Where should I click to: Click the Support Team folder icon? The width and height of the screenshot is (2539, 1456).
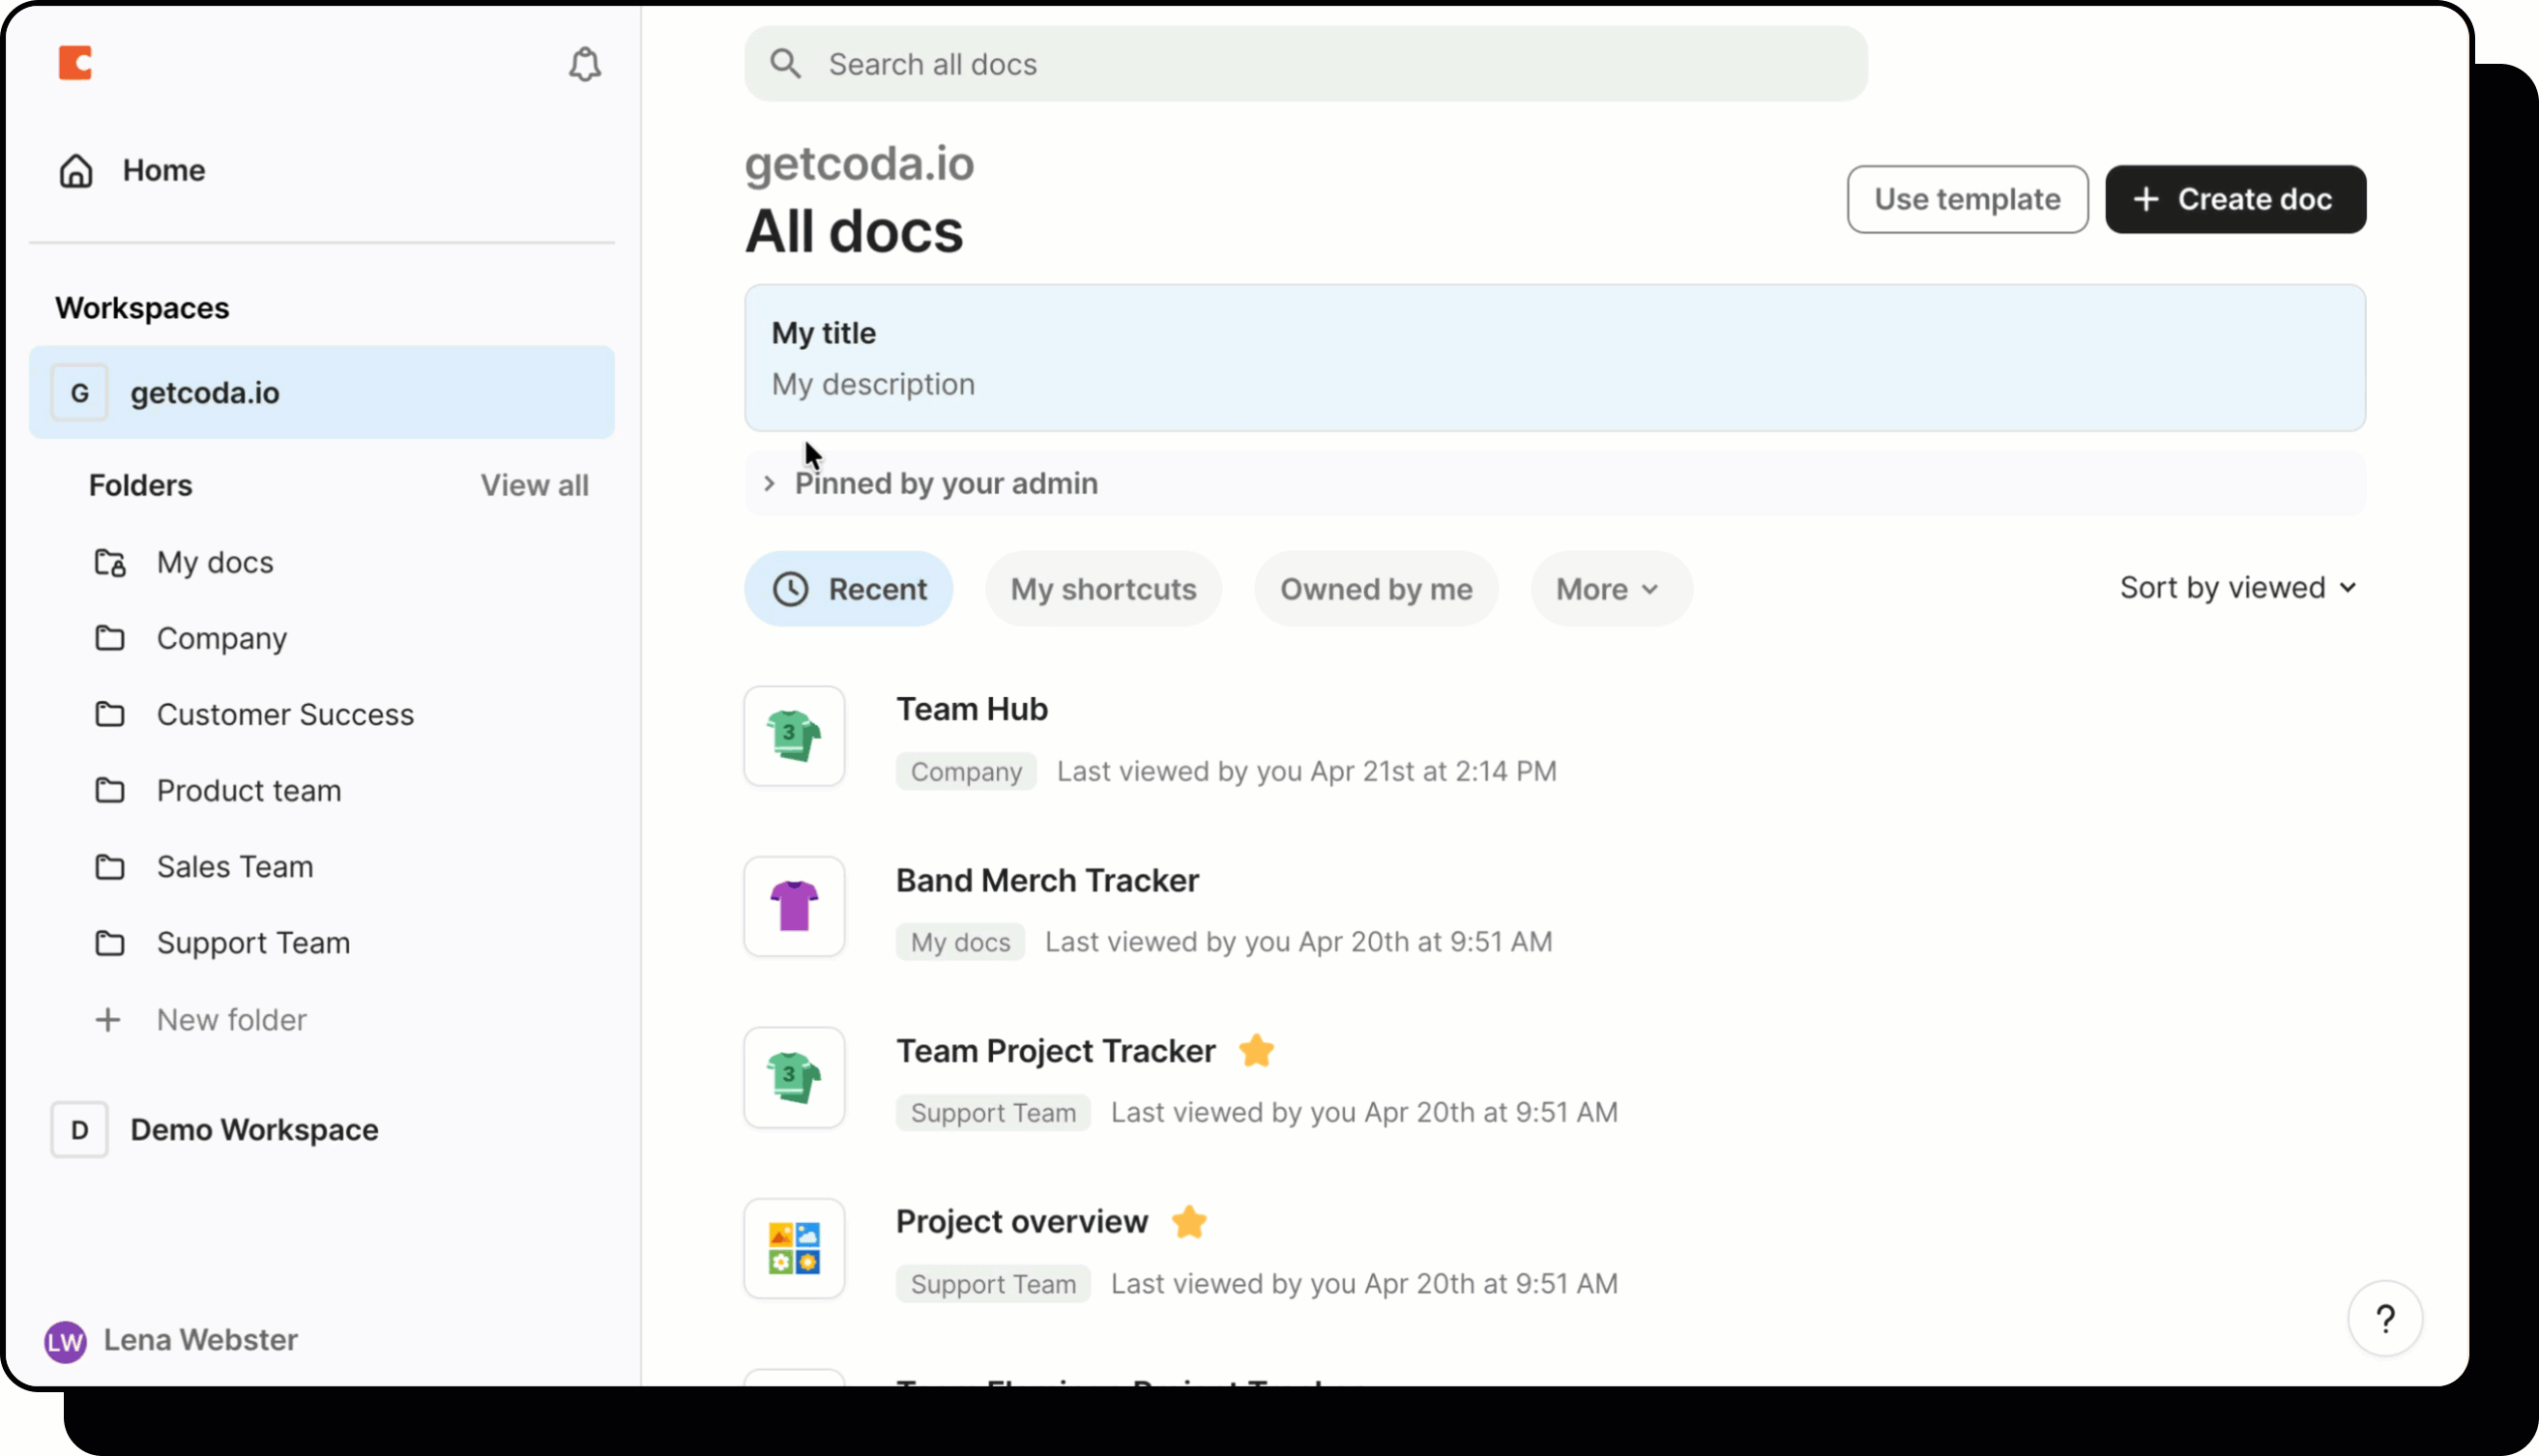click(x=110, y=943)
